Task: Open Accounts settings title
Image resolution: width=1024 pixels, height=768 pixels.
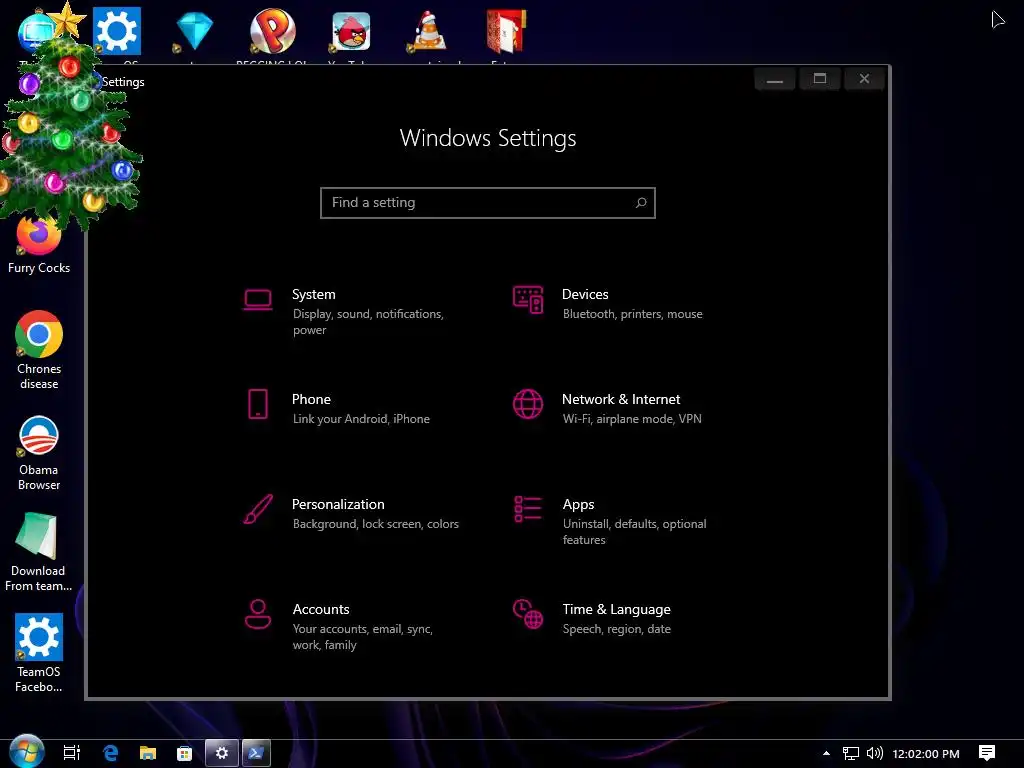Action: 321,609
